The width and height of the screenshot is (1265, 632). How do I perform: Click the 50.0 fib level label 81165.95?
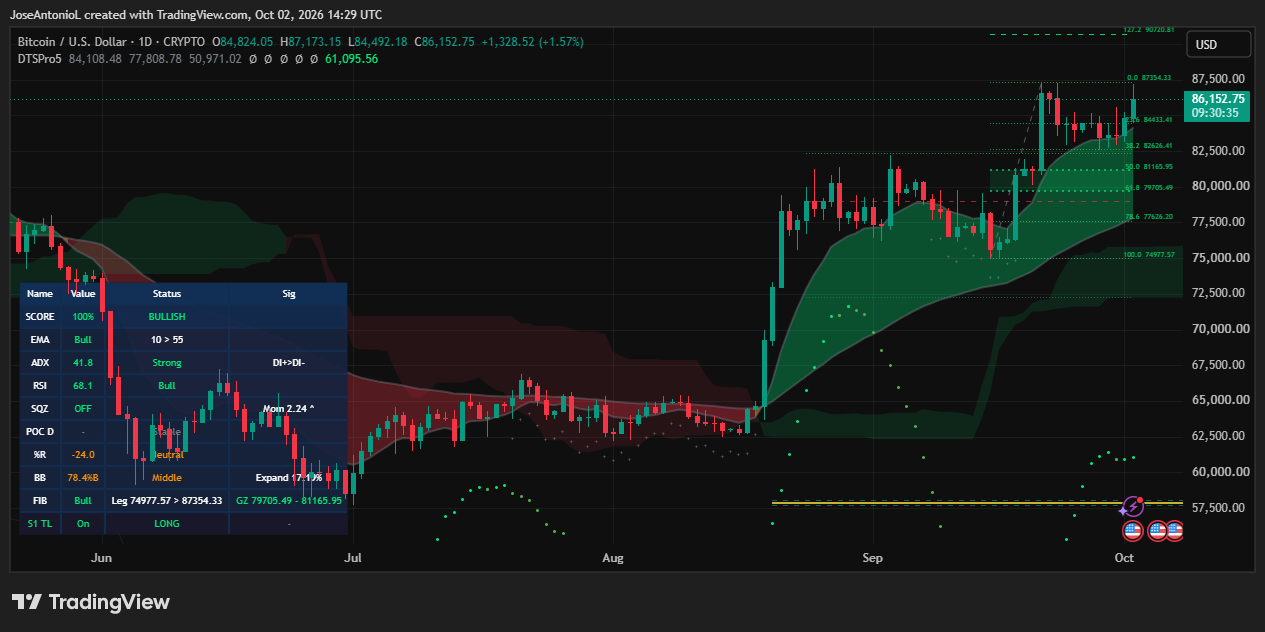(x=1149, y=167)
